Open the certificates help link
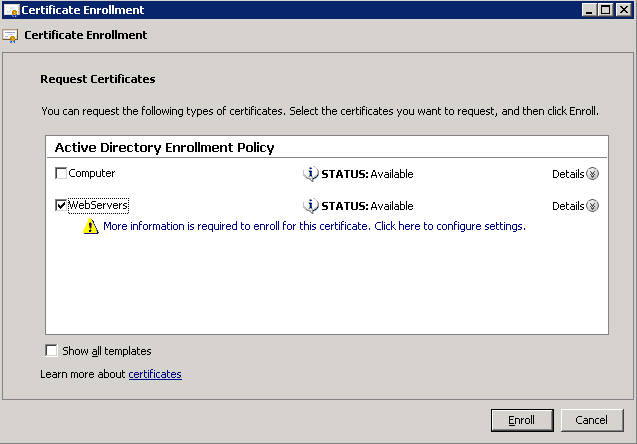Viewport: 637px width, 444px height. 155,374
